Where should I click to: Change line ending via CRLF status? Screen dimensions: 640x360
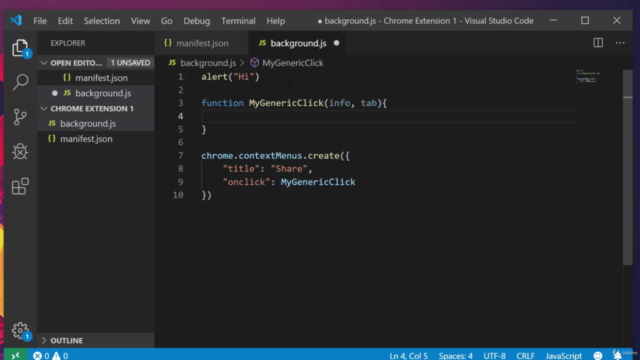click(x=525, y=356)
